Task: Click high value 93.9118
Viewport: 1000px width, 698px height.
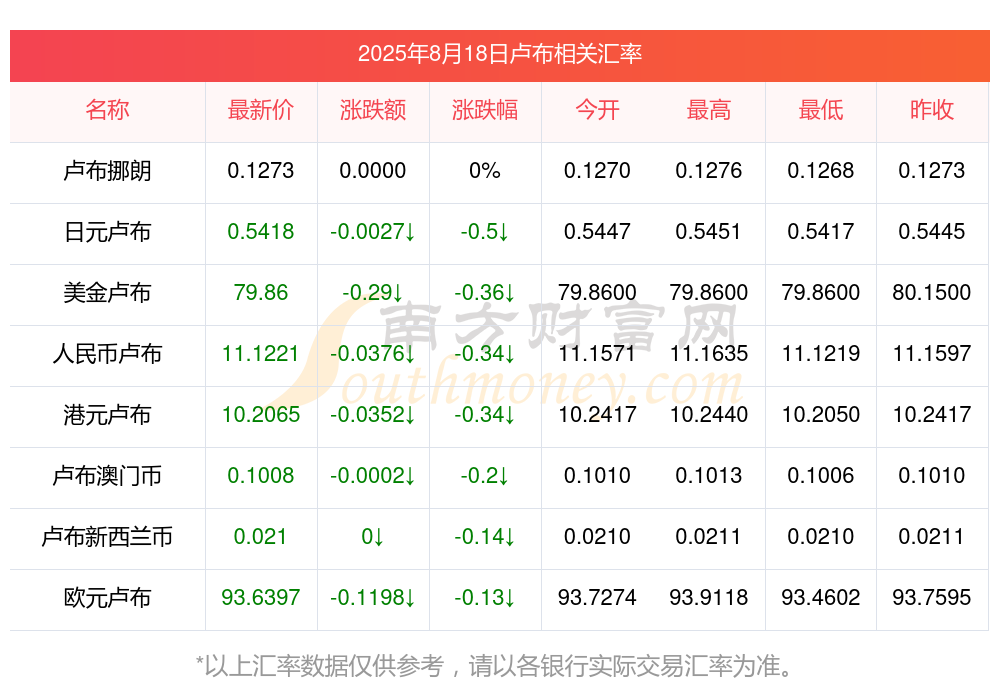Action: click(x=709, y=598)
